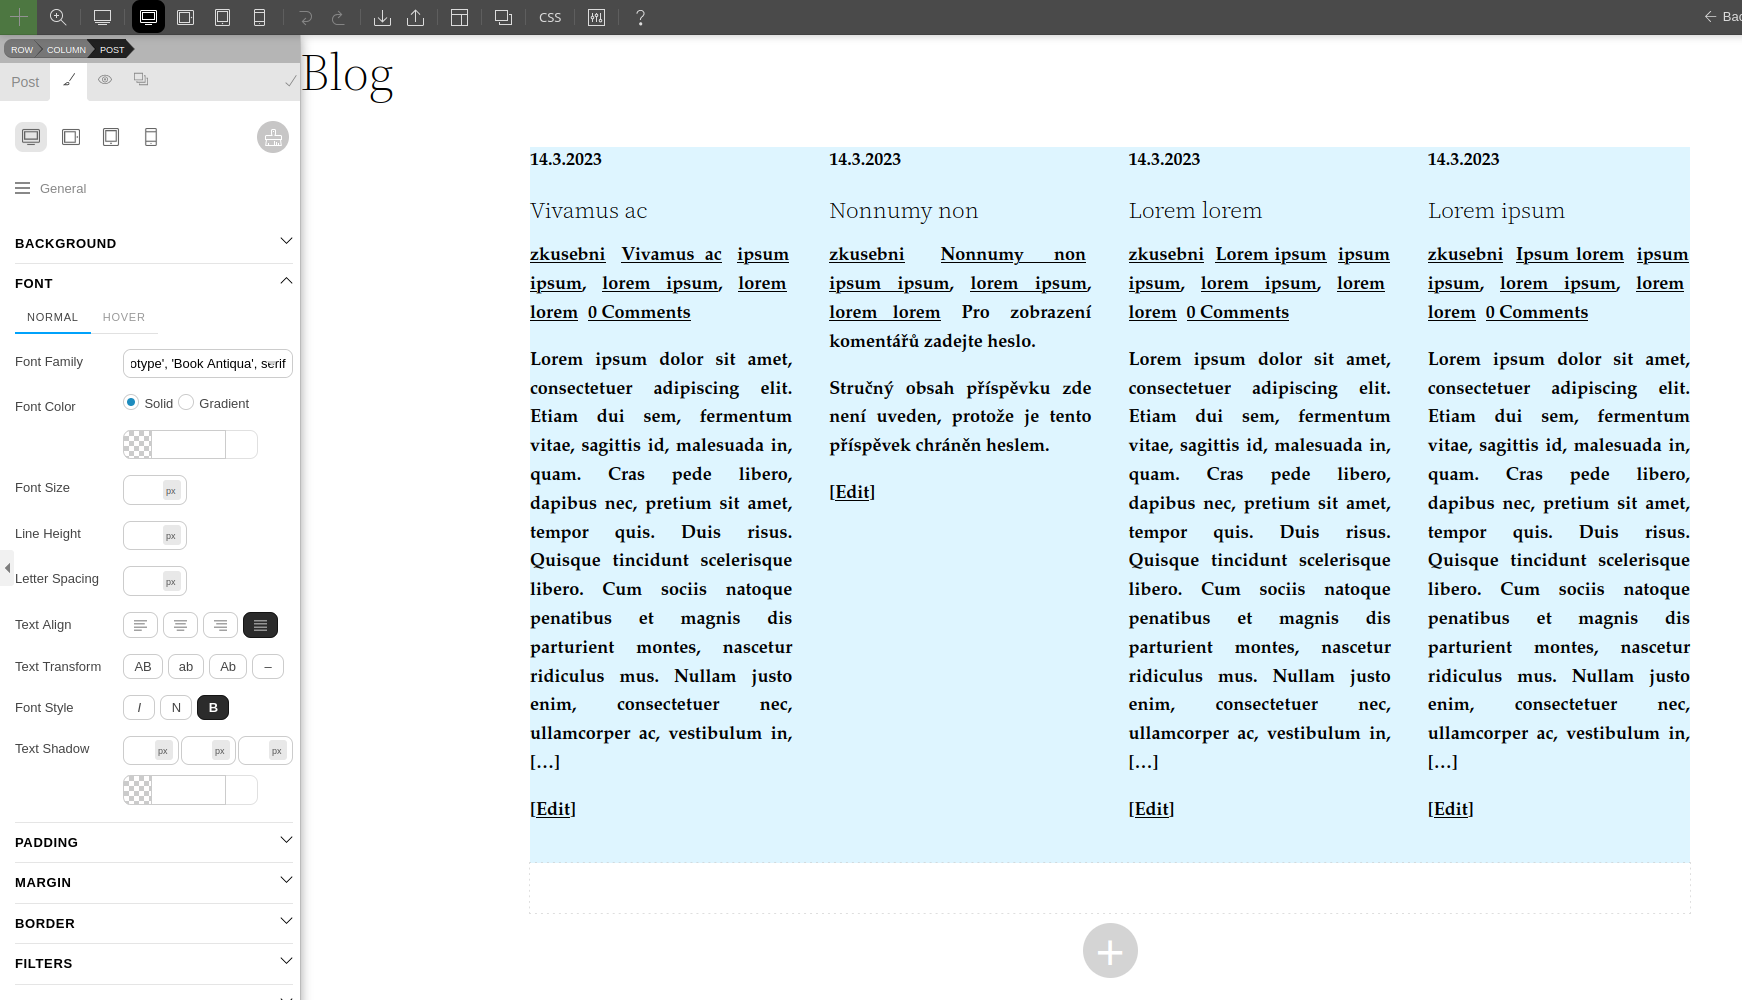The width and height of the screenshot is (1742, 1000).
Task: Collapse the FONT section
Action: (x=154, y=283)
